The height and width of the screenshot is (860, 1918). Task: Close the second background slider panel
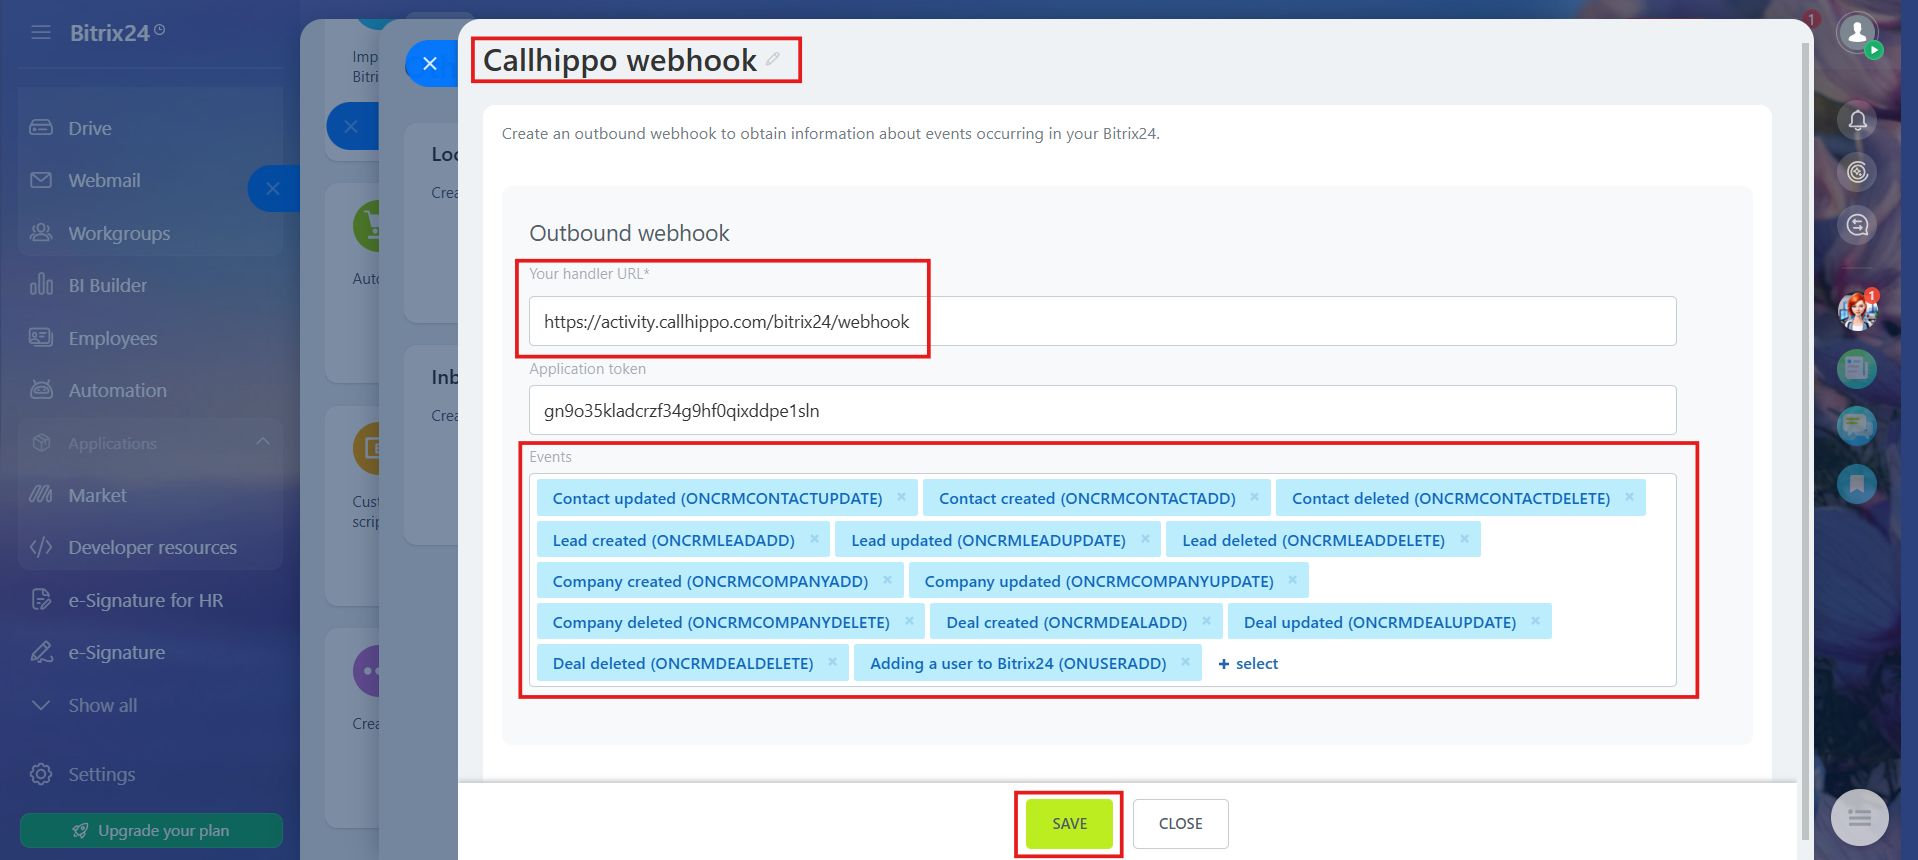point(351,127)
